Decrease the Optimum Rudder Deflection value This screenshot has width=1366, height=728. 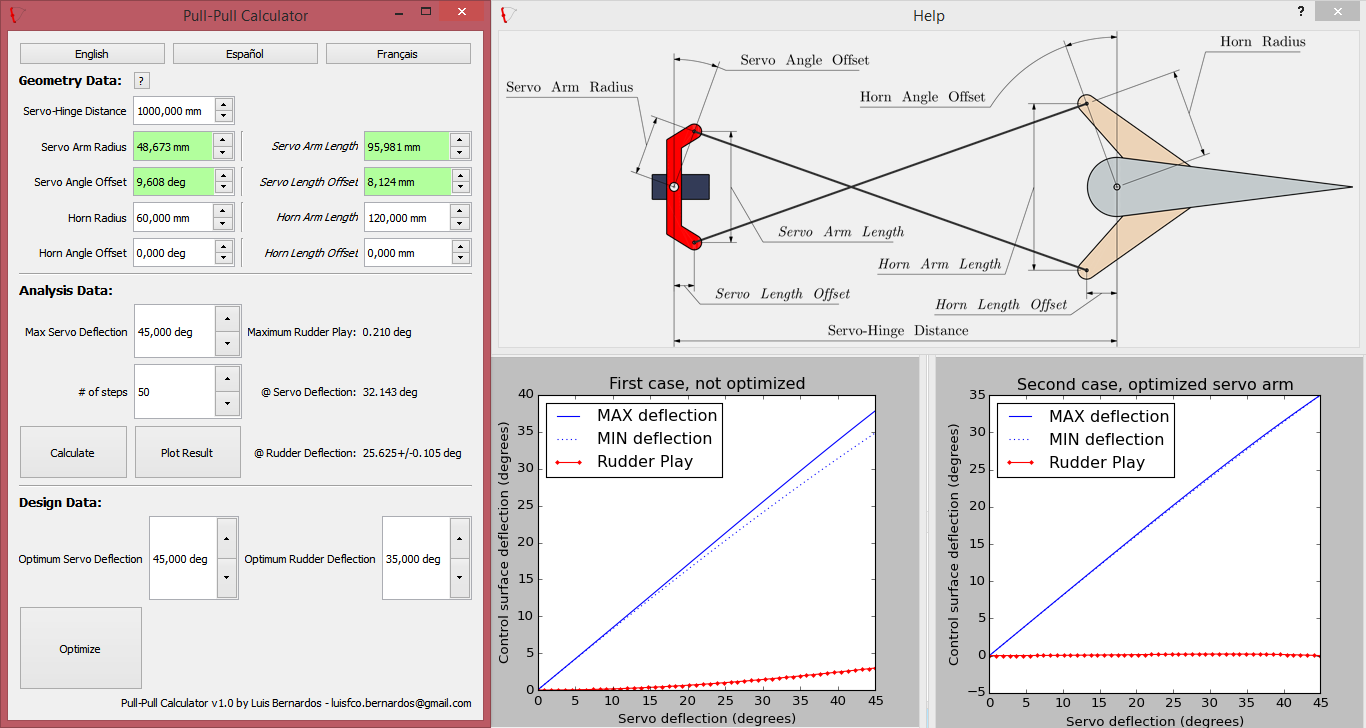pos(460,578)
